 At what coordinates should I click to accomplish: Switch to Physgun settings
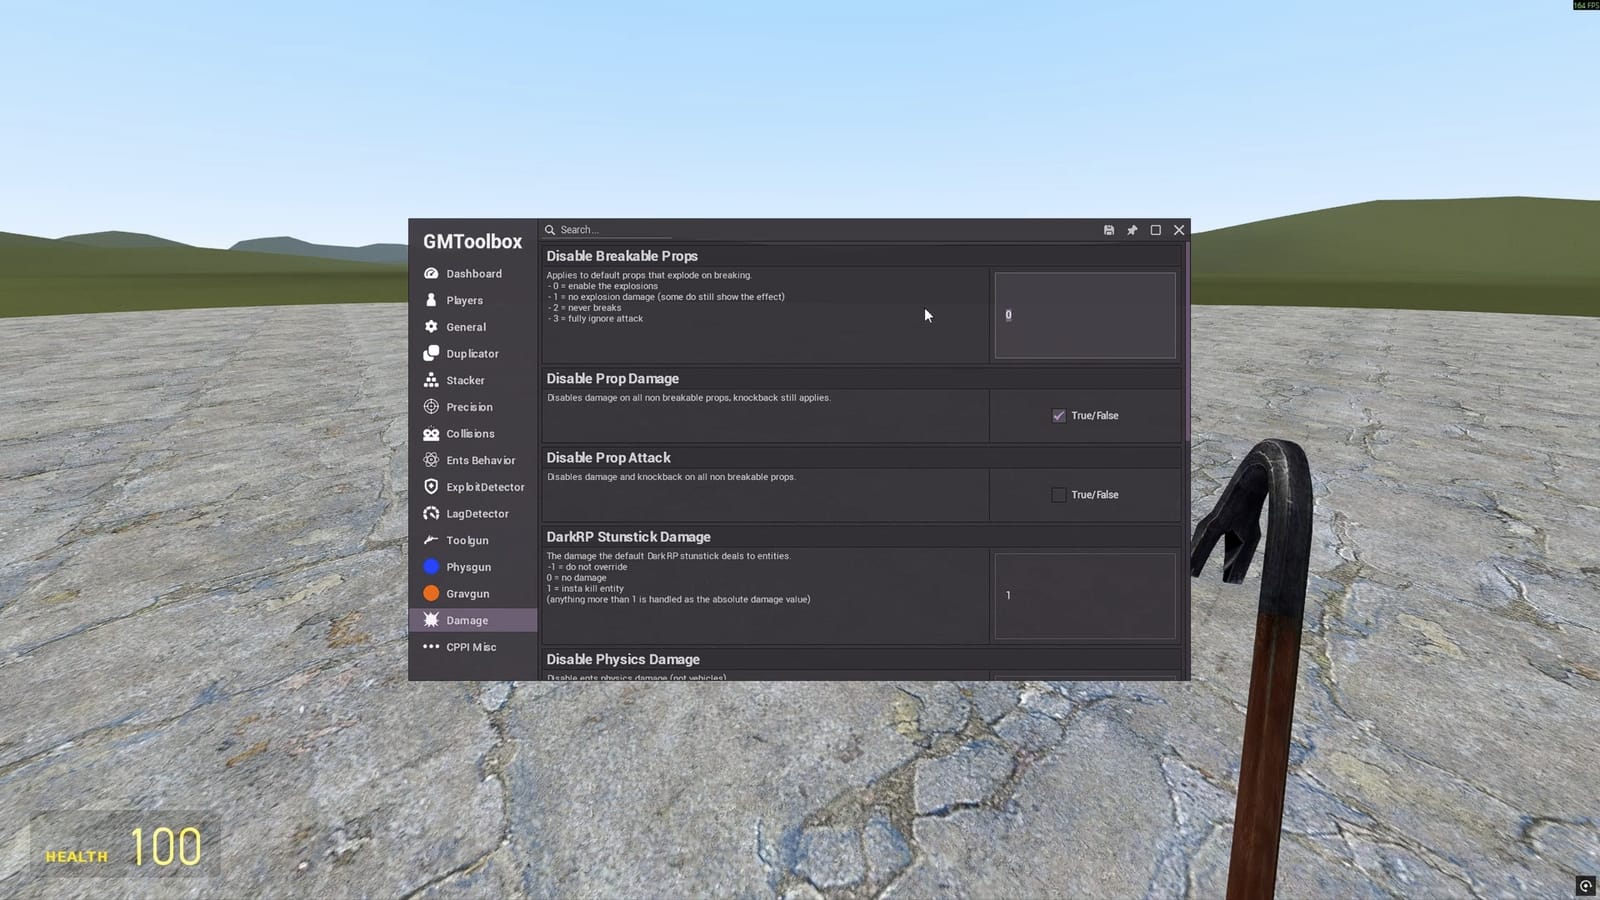(473, 567)
